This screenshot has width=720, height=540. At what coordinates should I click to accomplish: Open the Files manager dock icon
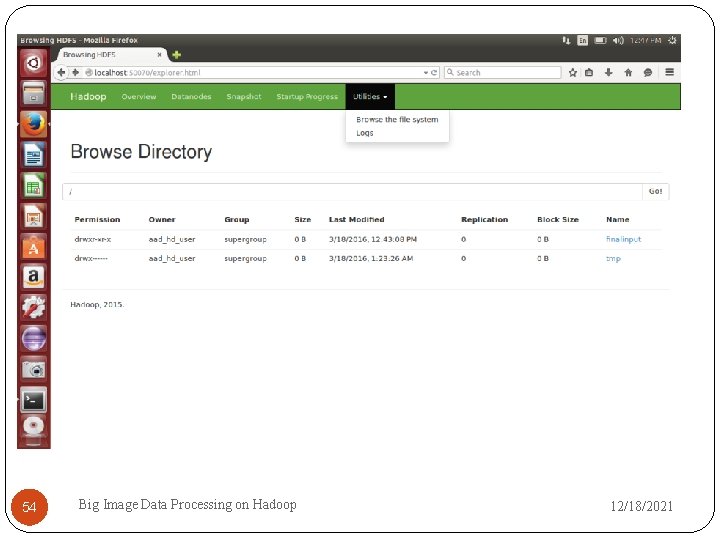pyautogui.click(x=34, y=93)
